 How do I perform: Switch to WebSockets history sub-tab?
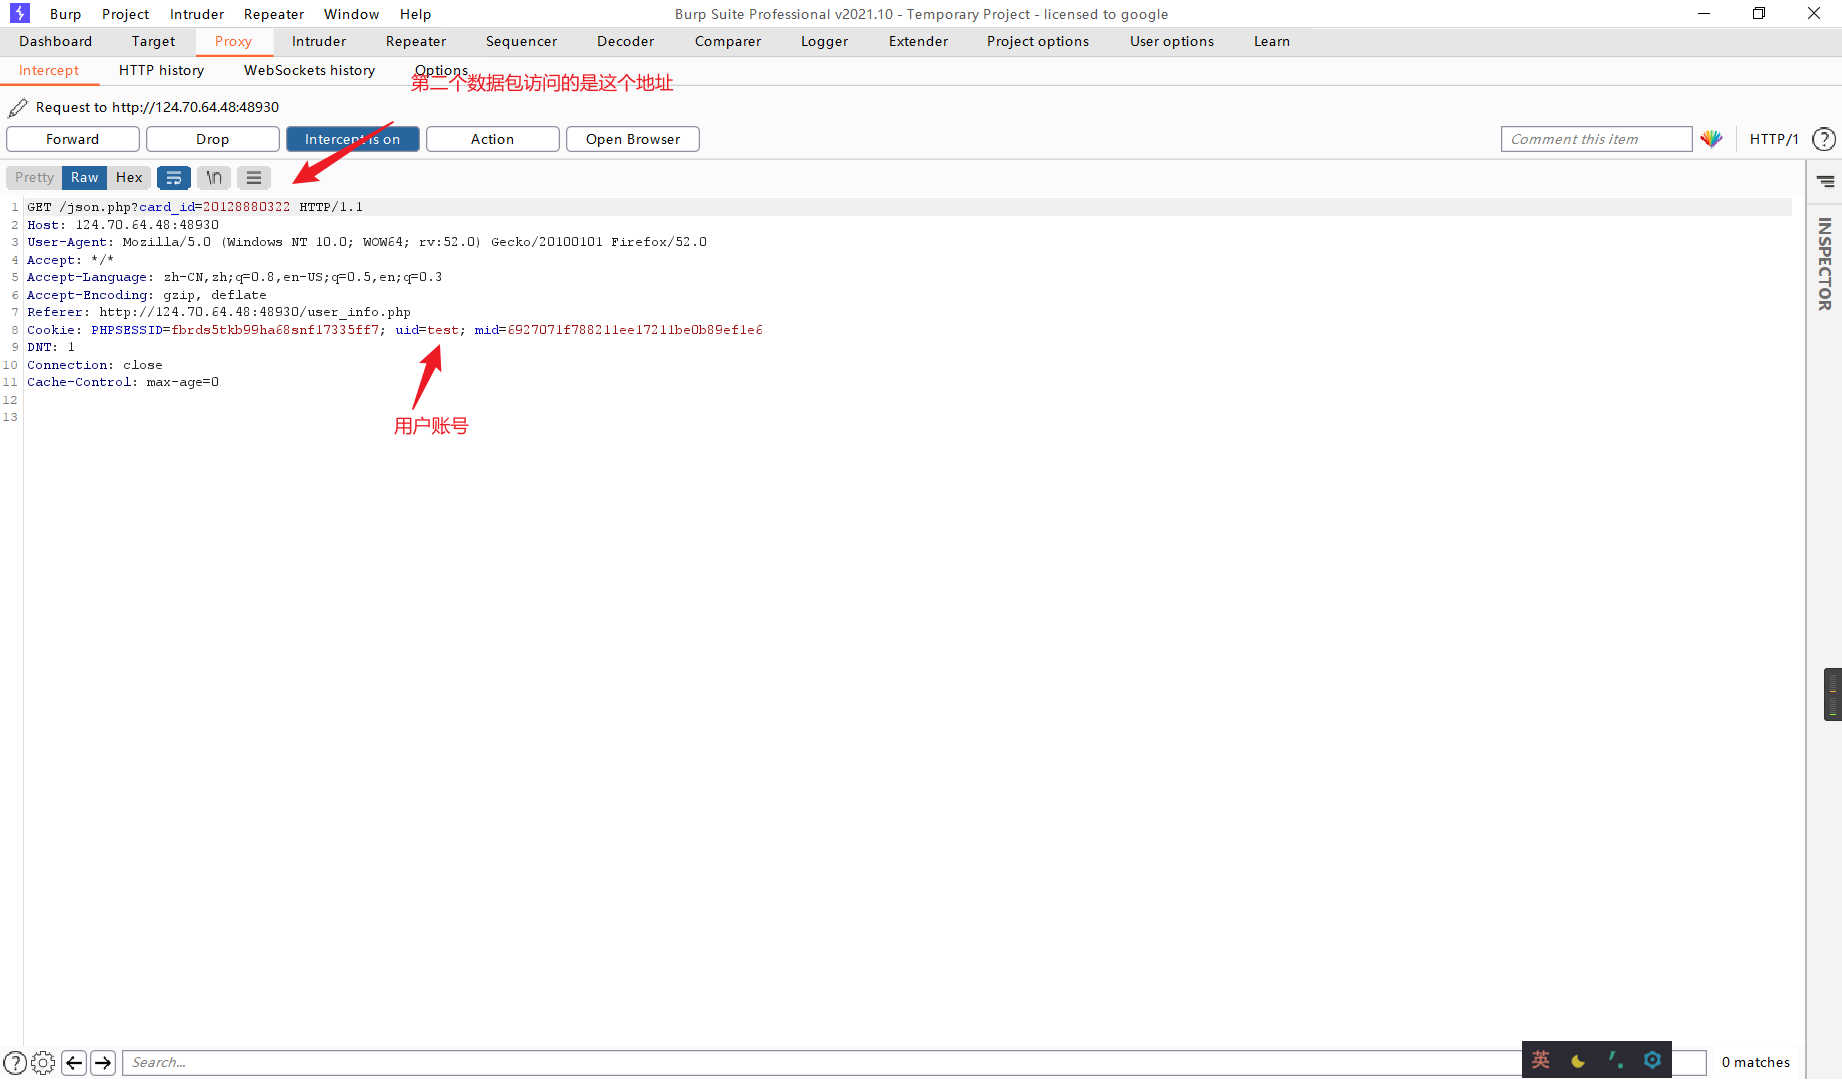pos(310,70)
